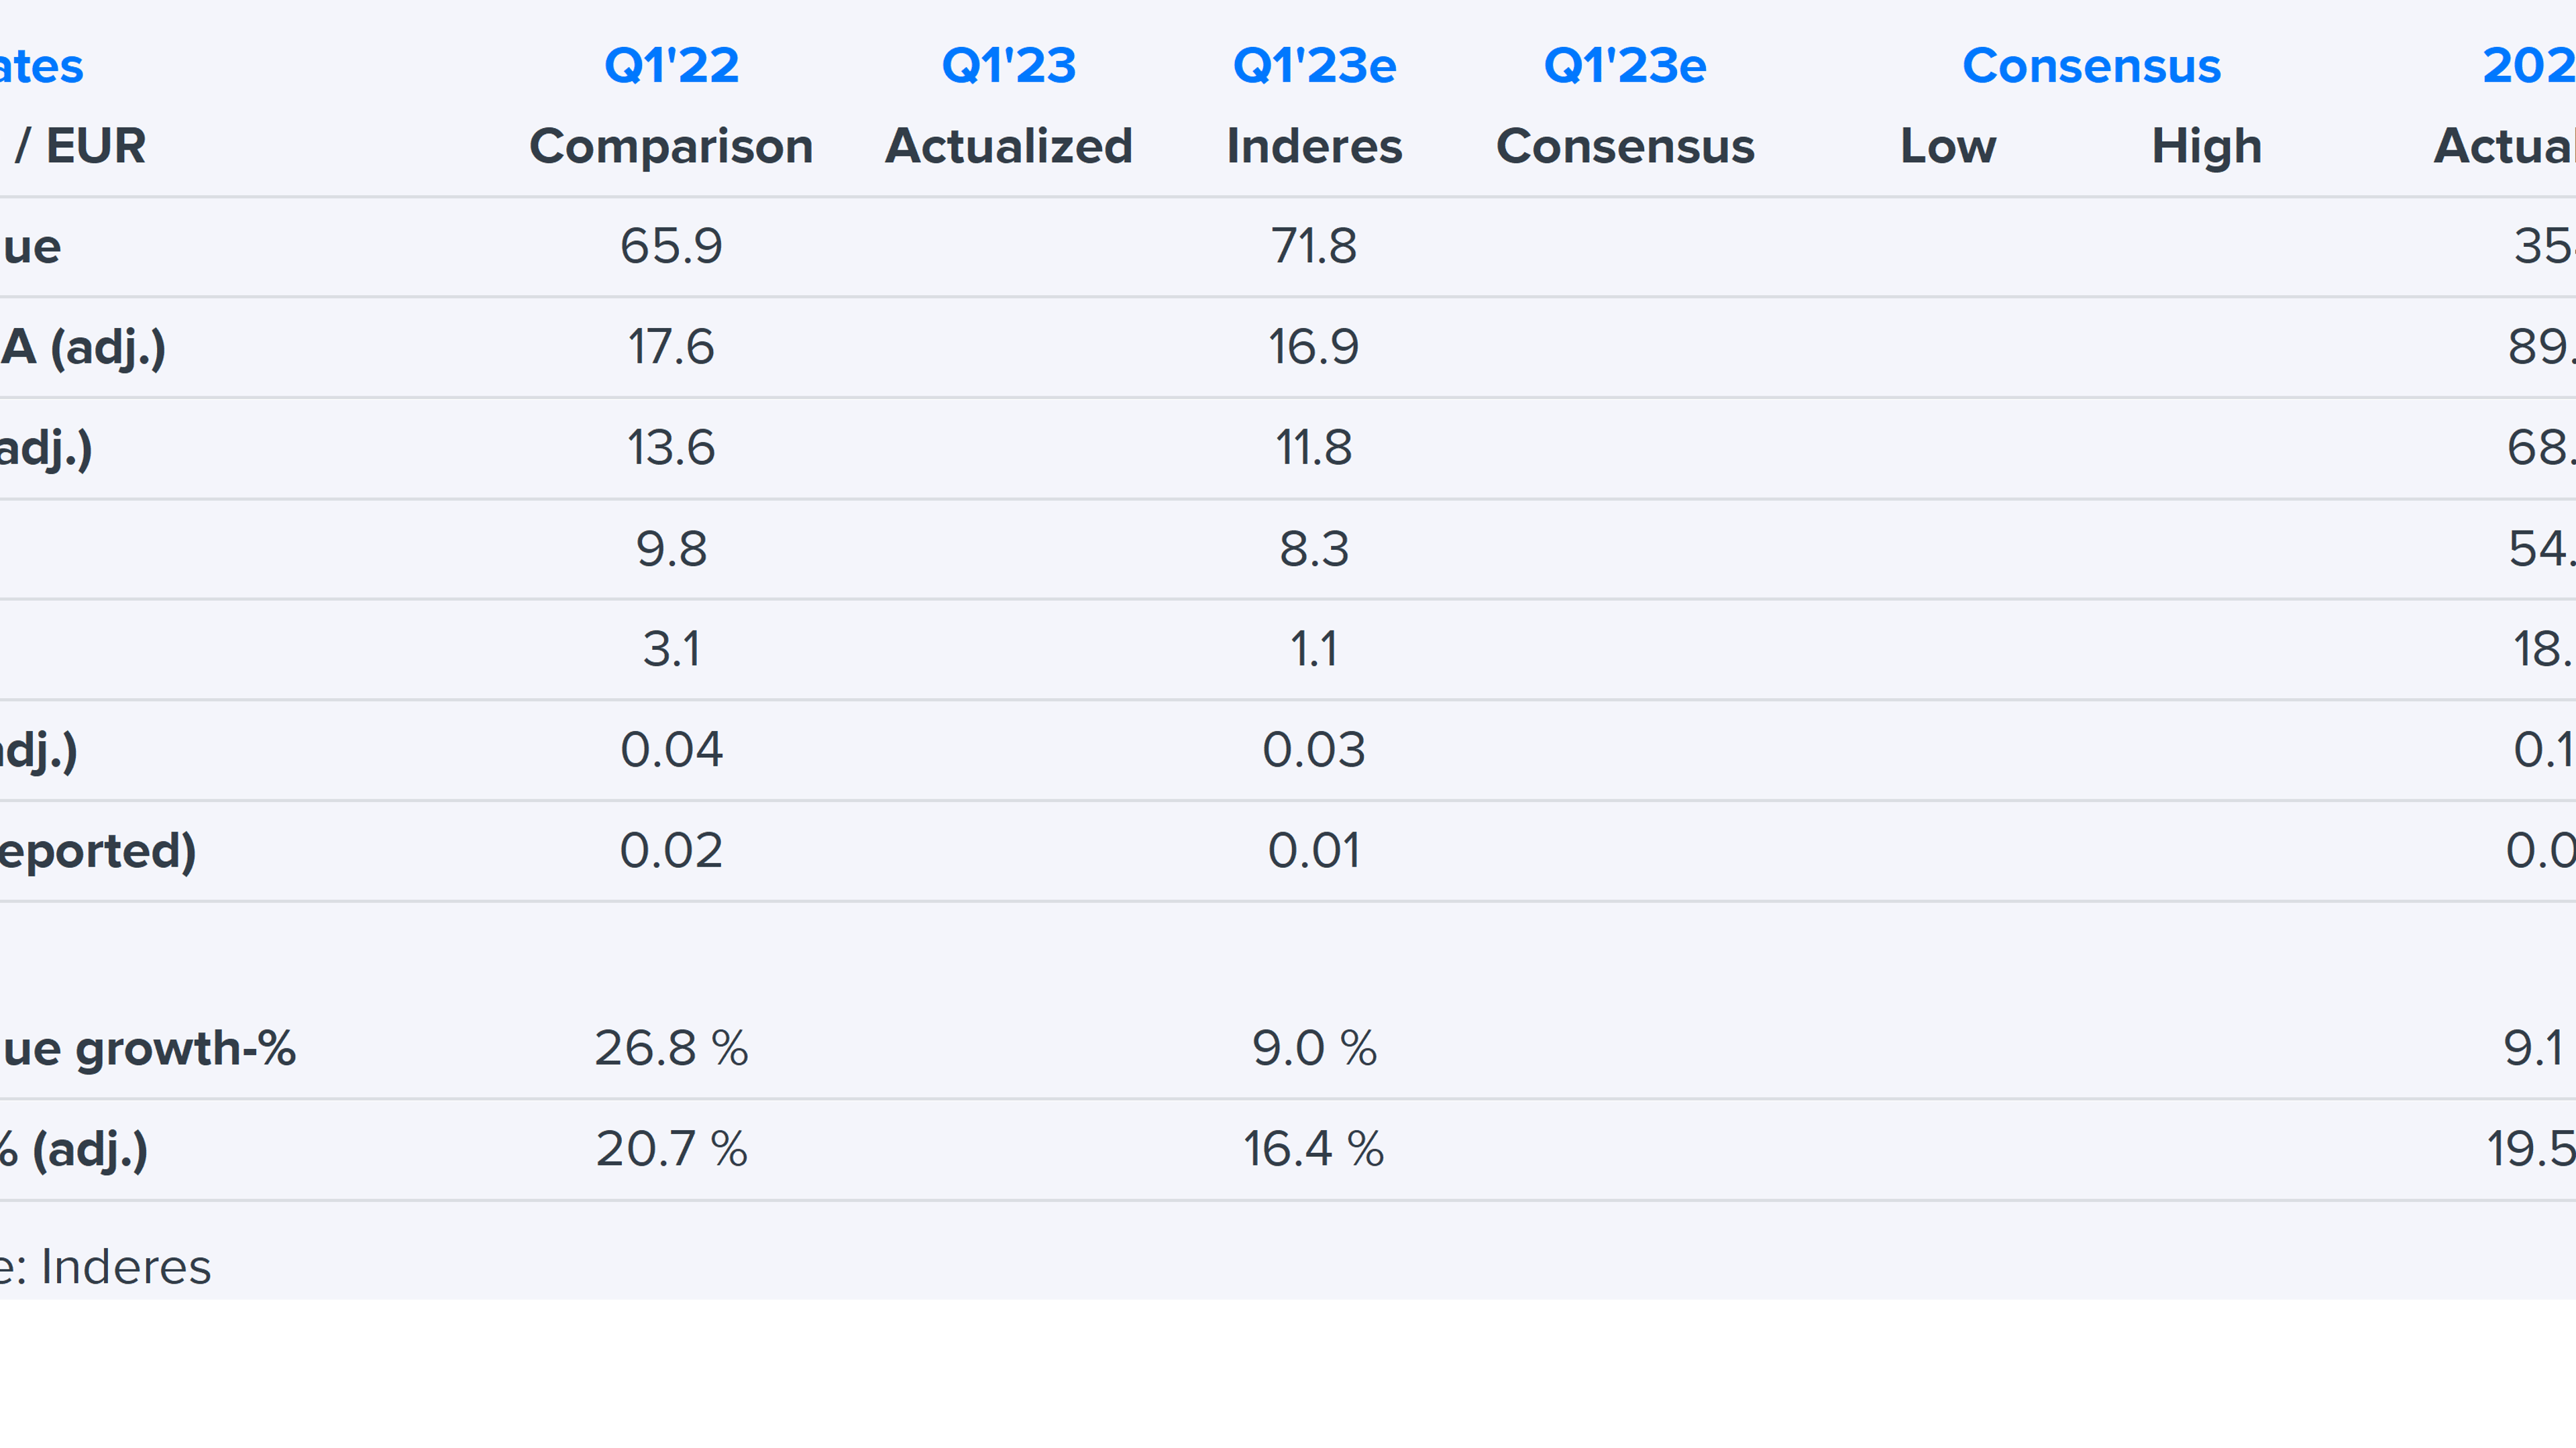Select the 17.6 value in Comparison column
The width and height of the screenshot is (2576, 1448).
[671, 347]
